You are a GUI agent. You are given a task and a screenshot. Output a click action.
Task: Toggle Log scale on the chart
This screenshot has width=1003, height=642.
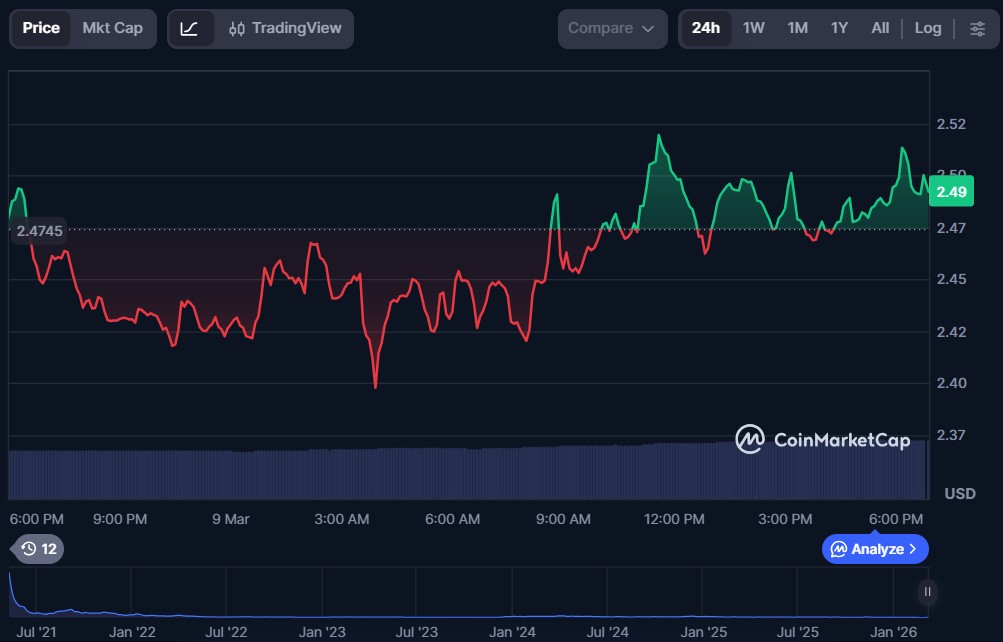click(927, 28)
